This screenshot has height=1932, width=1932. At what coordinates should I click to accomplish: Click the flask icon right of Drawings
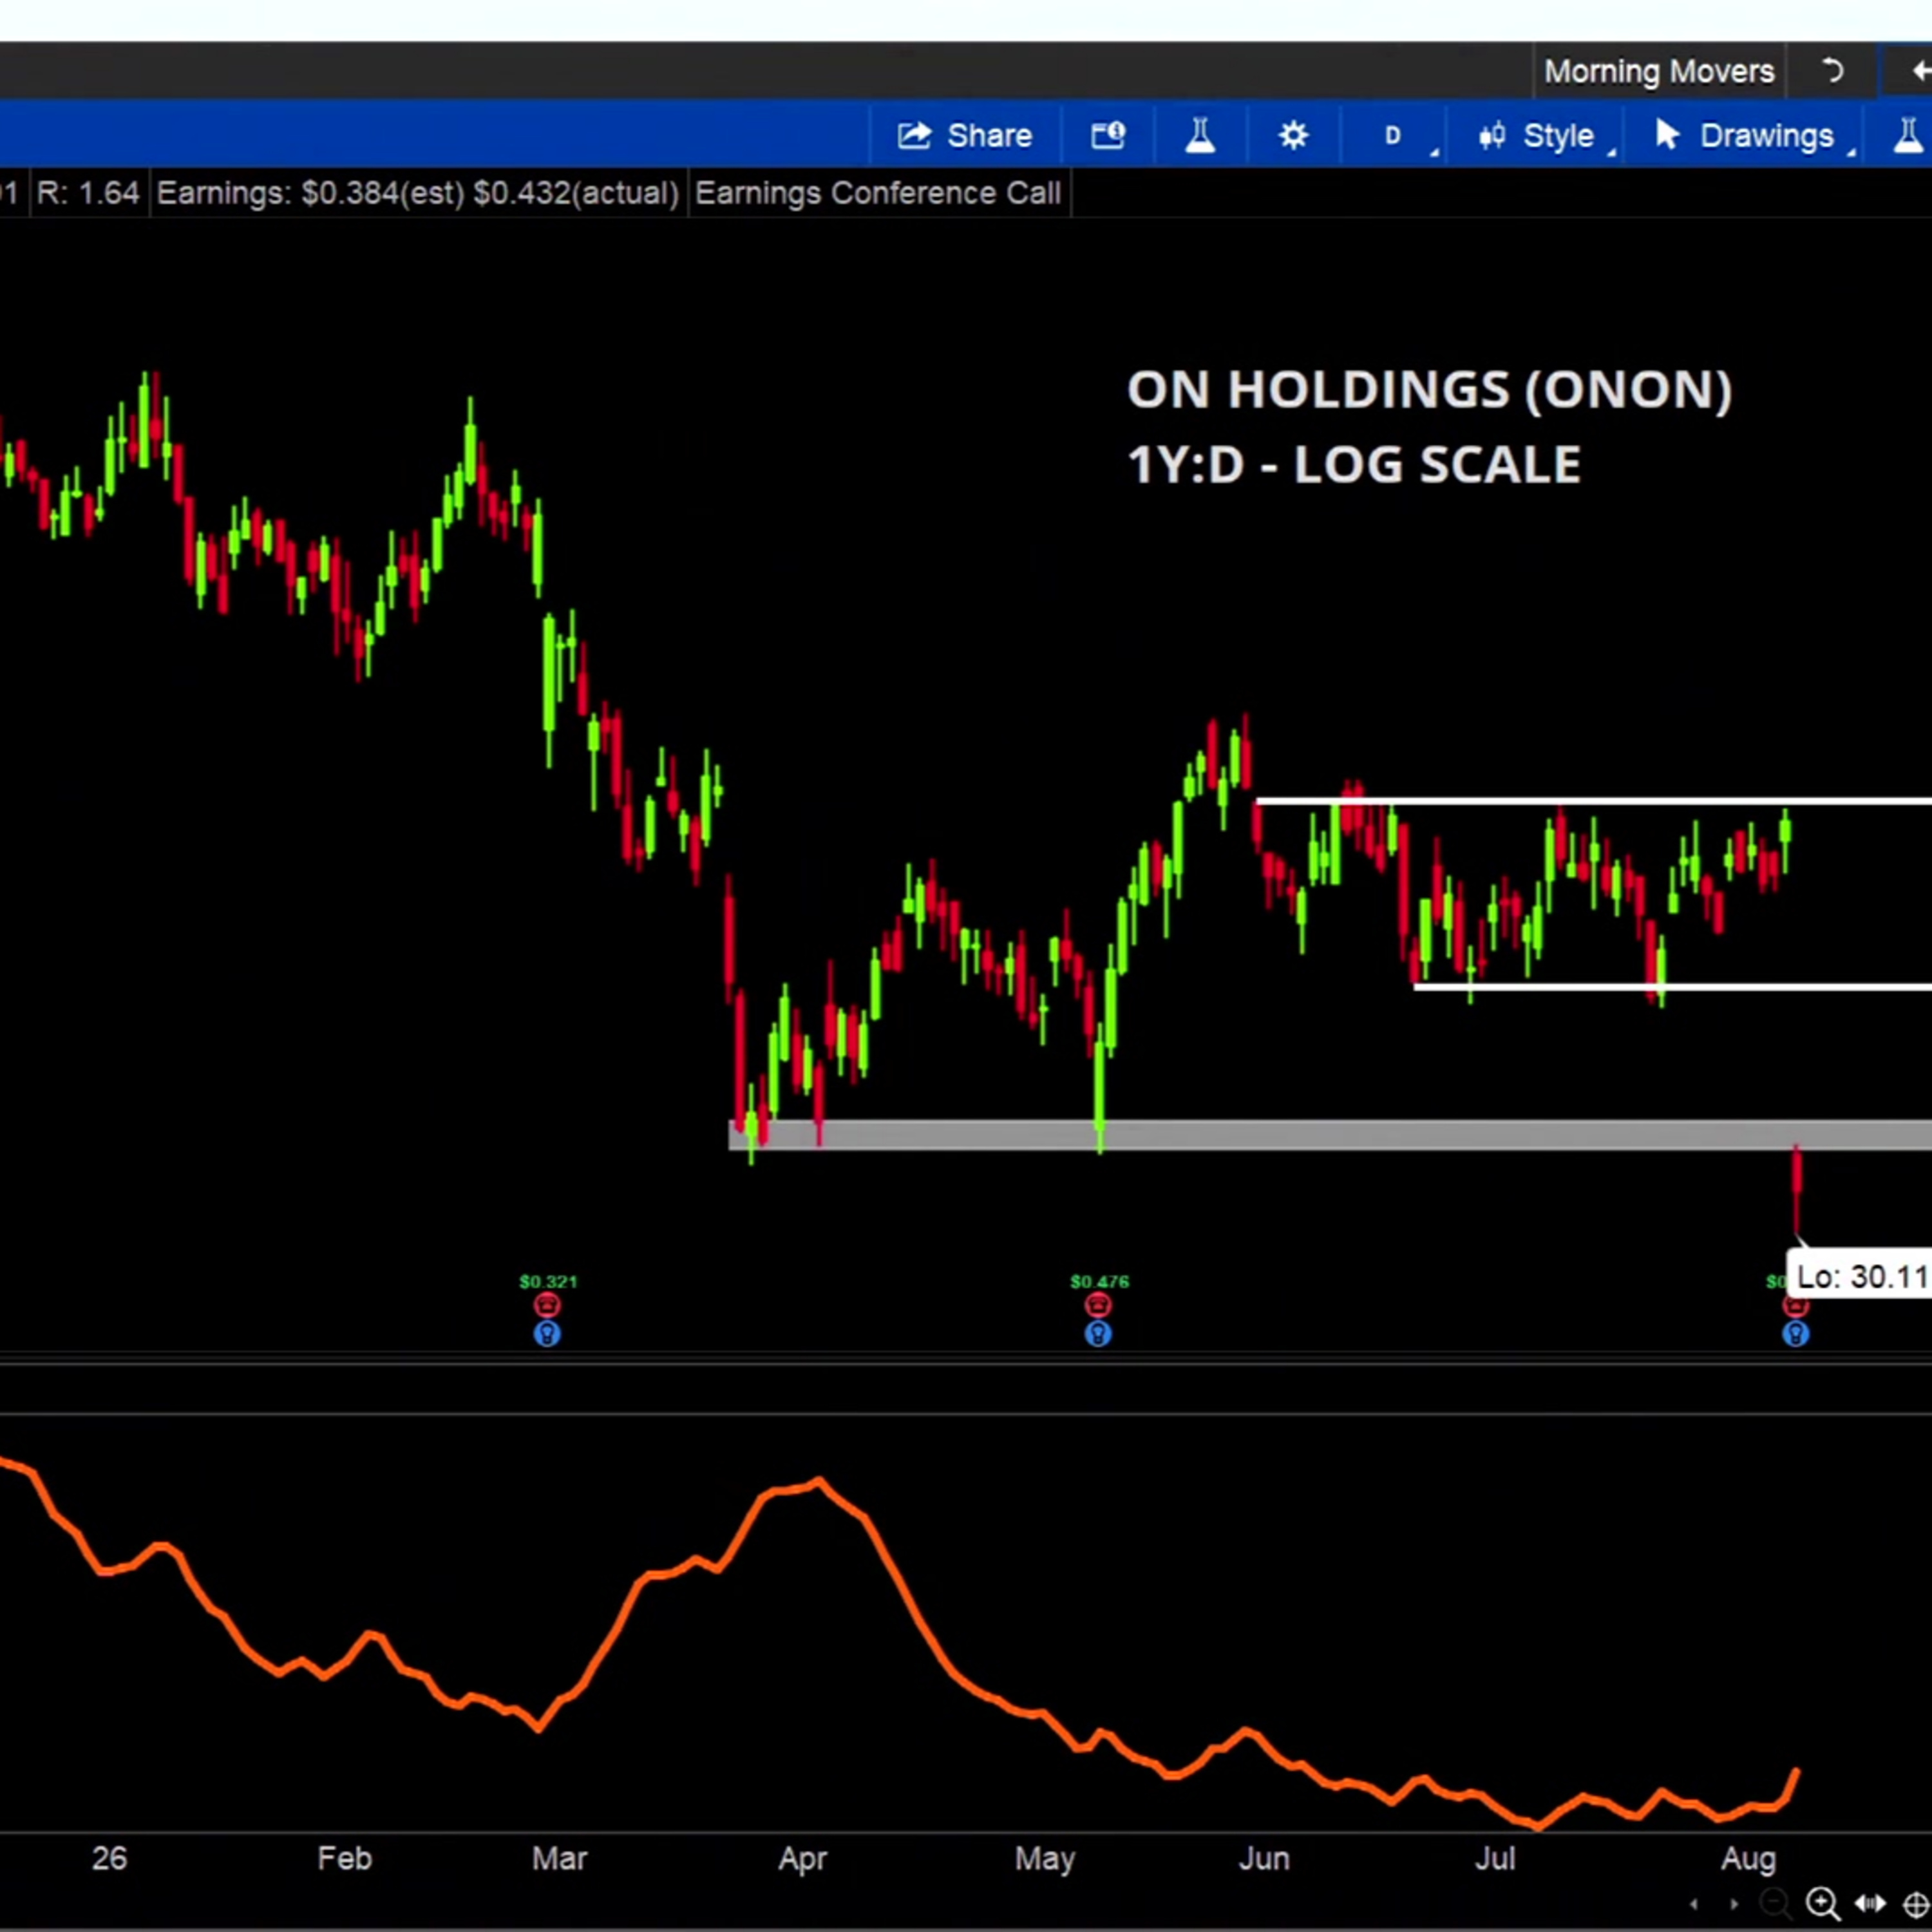pos(1908,135)
